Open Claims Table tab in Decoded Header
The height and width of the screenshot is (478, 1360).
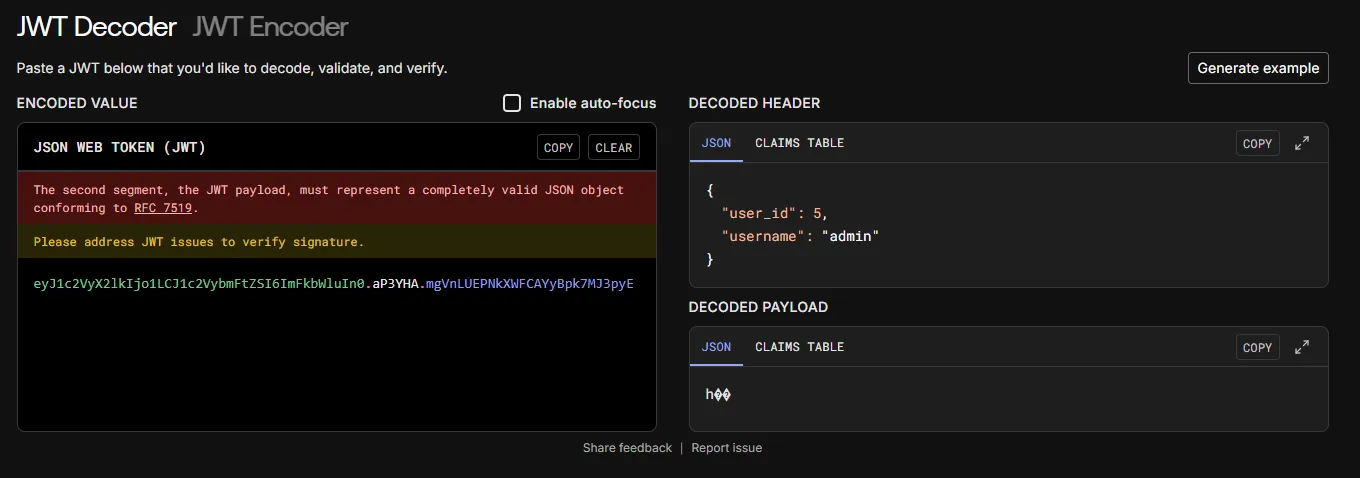[799, 143]
